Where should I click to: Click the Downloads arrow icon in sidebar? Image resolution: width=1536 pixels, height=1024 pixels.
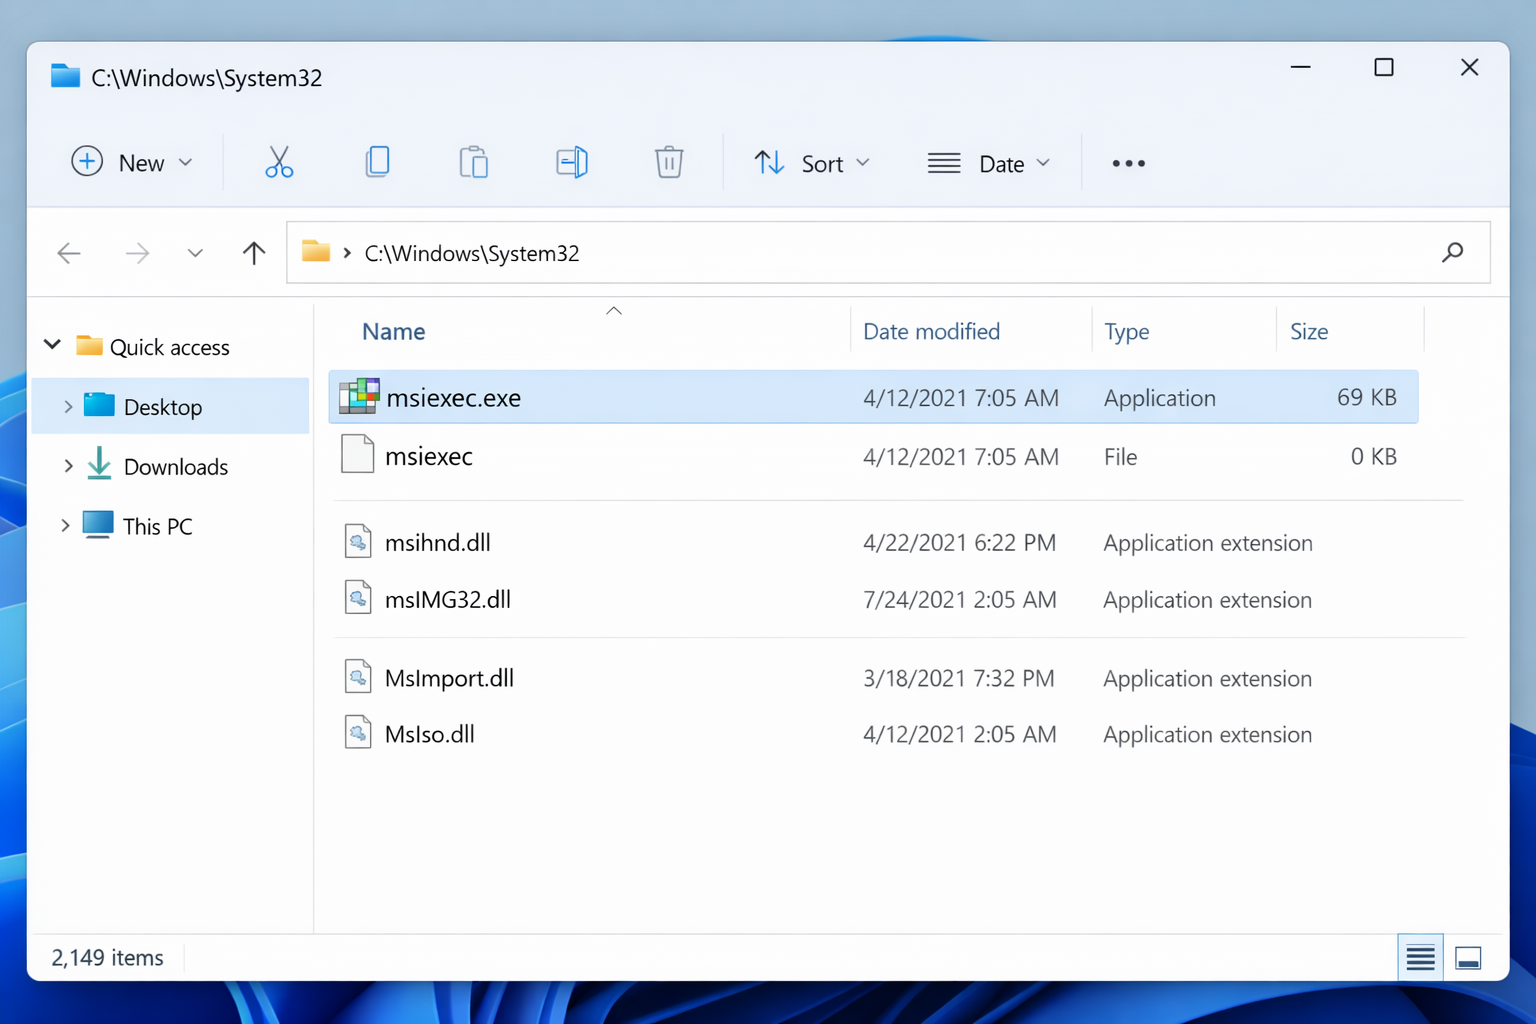click(x=99, y=464)
